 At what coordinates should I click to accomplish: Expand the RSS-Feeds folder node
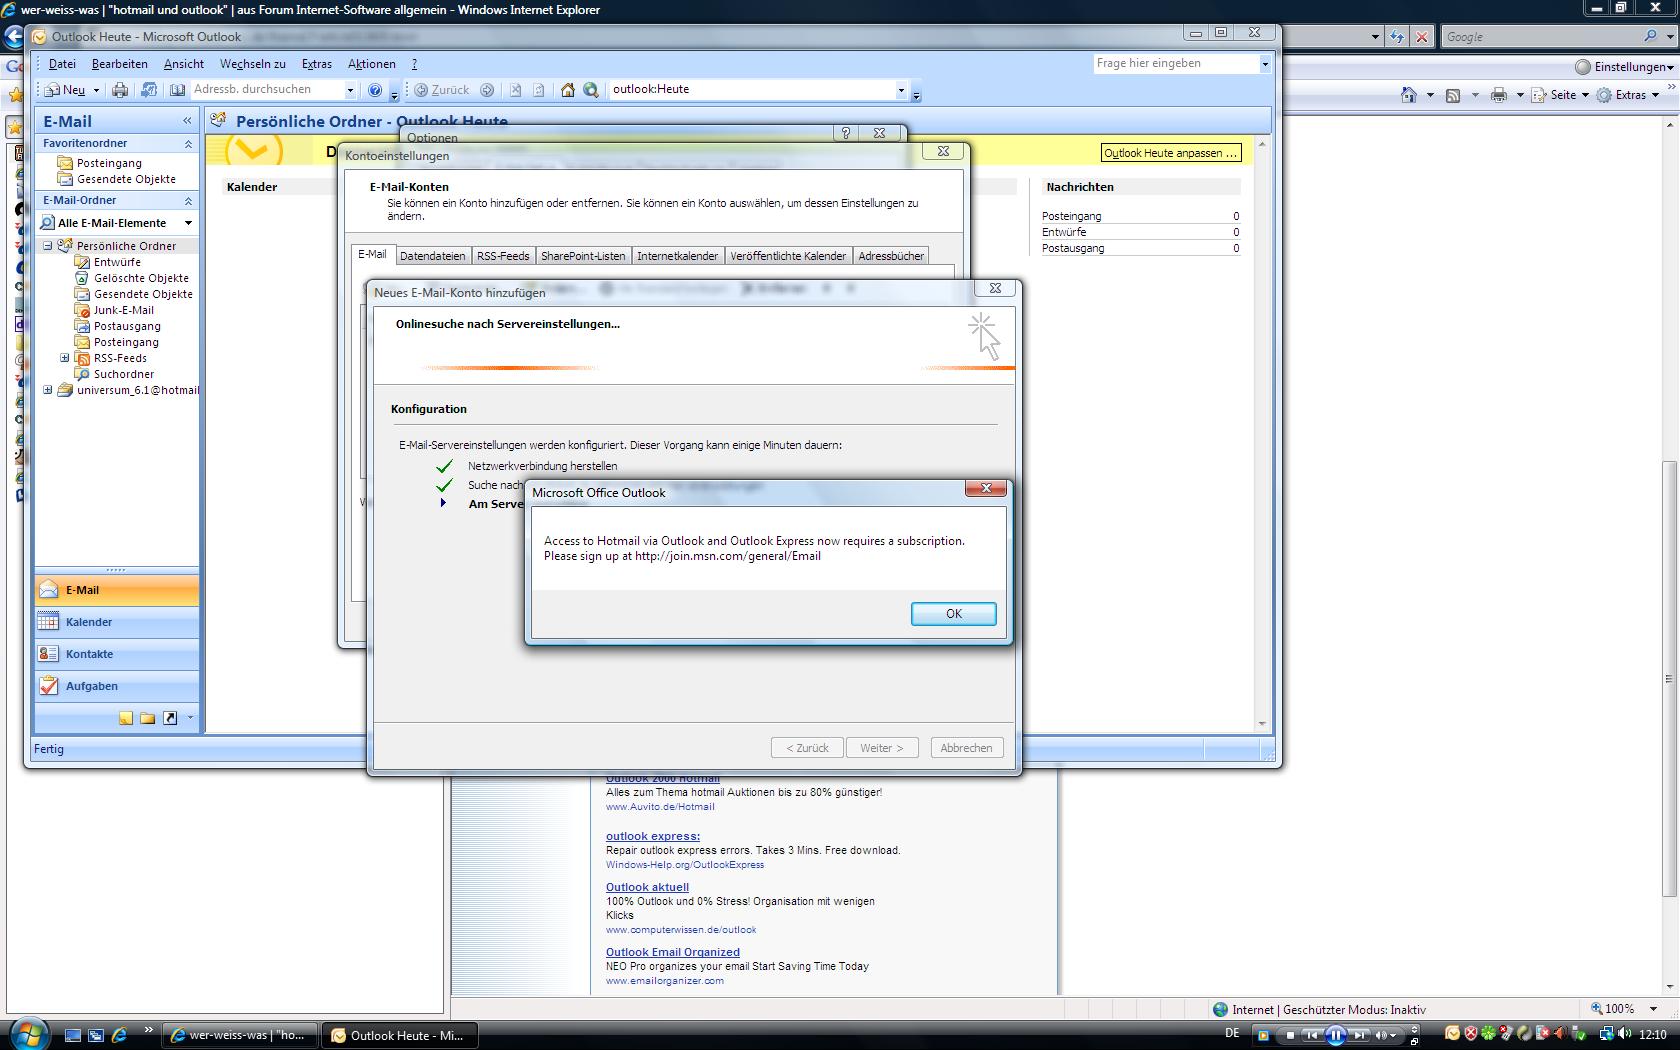(65, 358)
